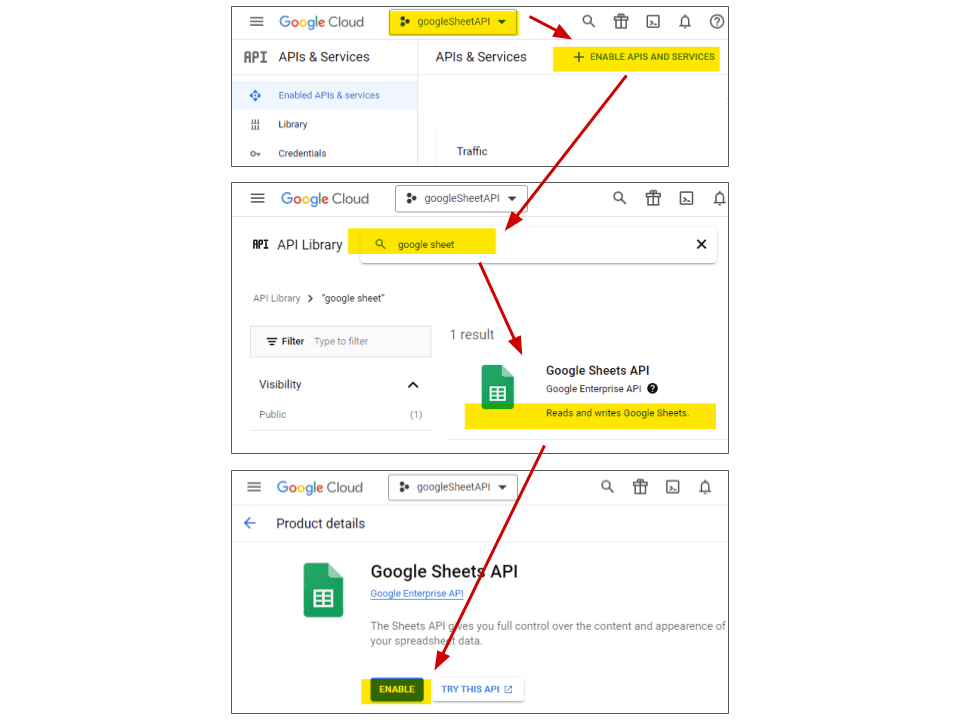Open googleSheetAPI project picker on APIs & Services page
Screen dimensions: 960x720
point(453,22)
